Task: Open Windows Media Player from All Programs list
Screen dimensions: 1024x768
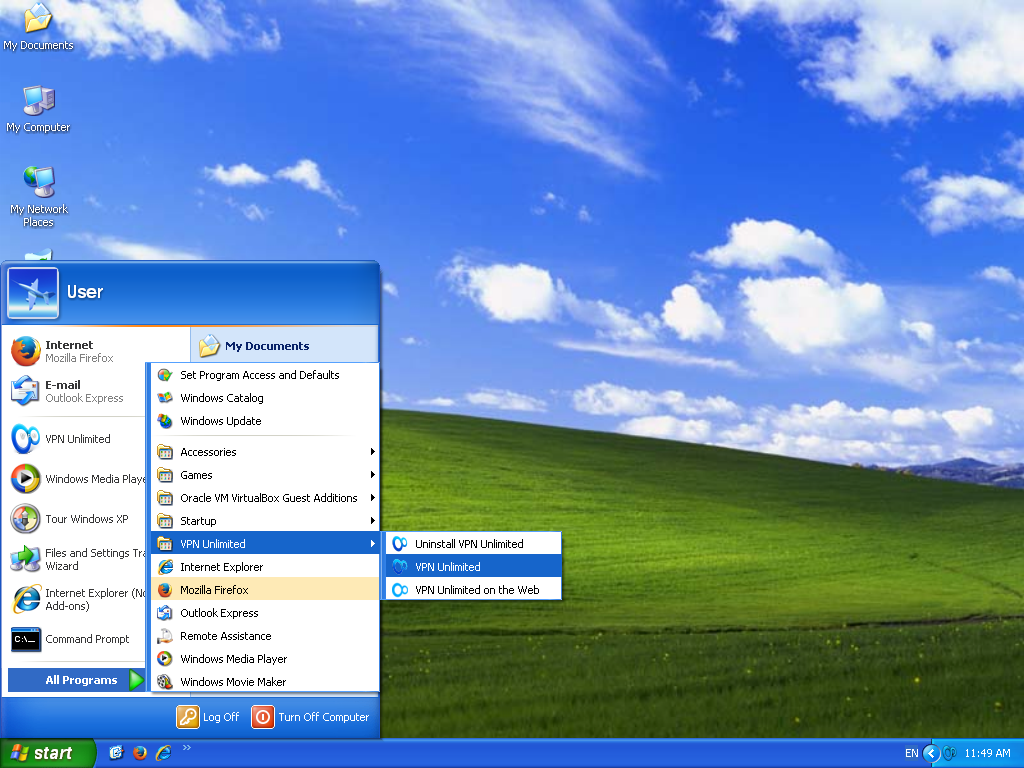Action: pos(265,658)
